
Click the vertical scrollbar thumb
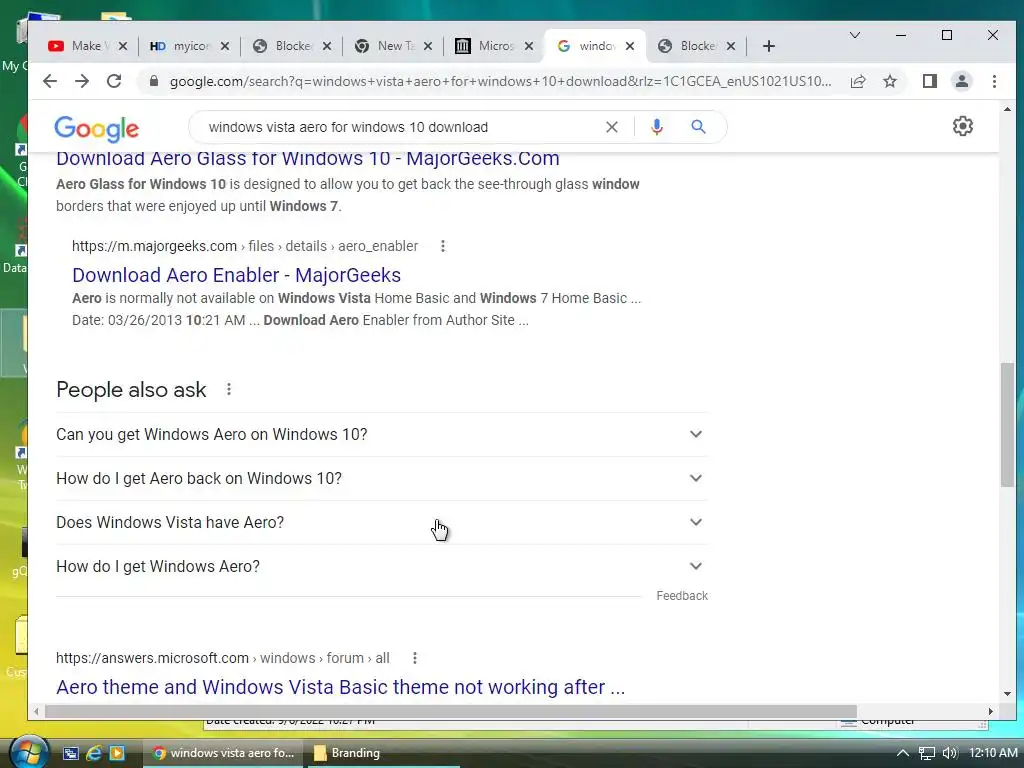(1007, 424)
